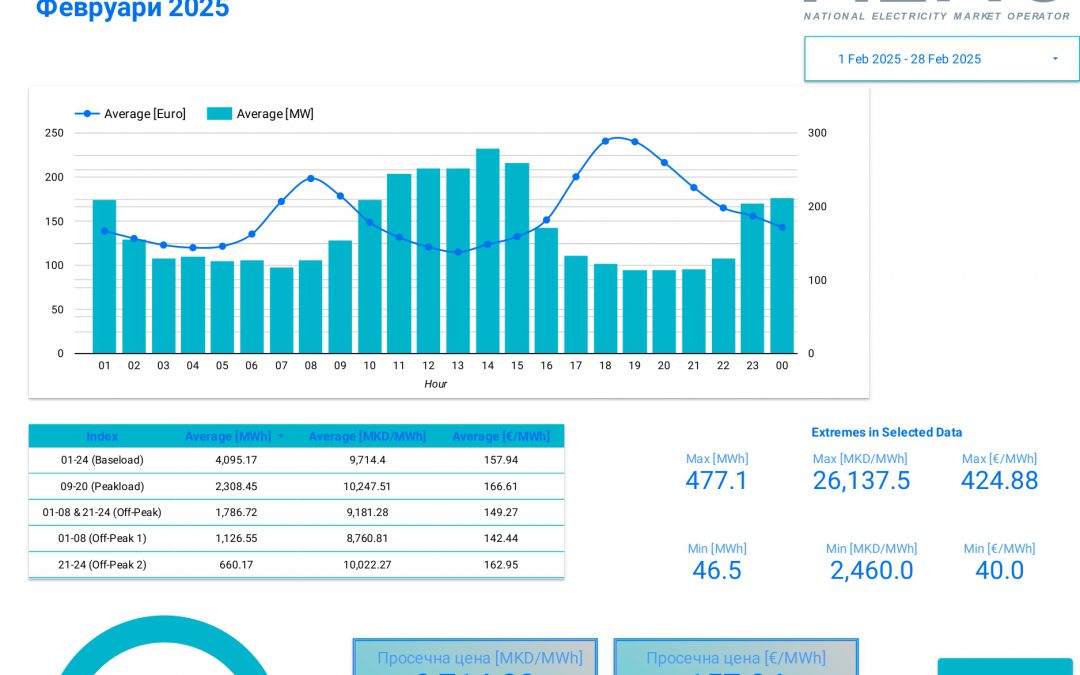Sort table by Average [MKD/MWh] column
The image size is (1080, 675).
[x=367, y=437]
